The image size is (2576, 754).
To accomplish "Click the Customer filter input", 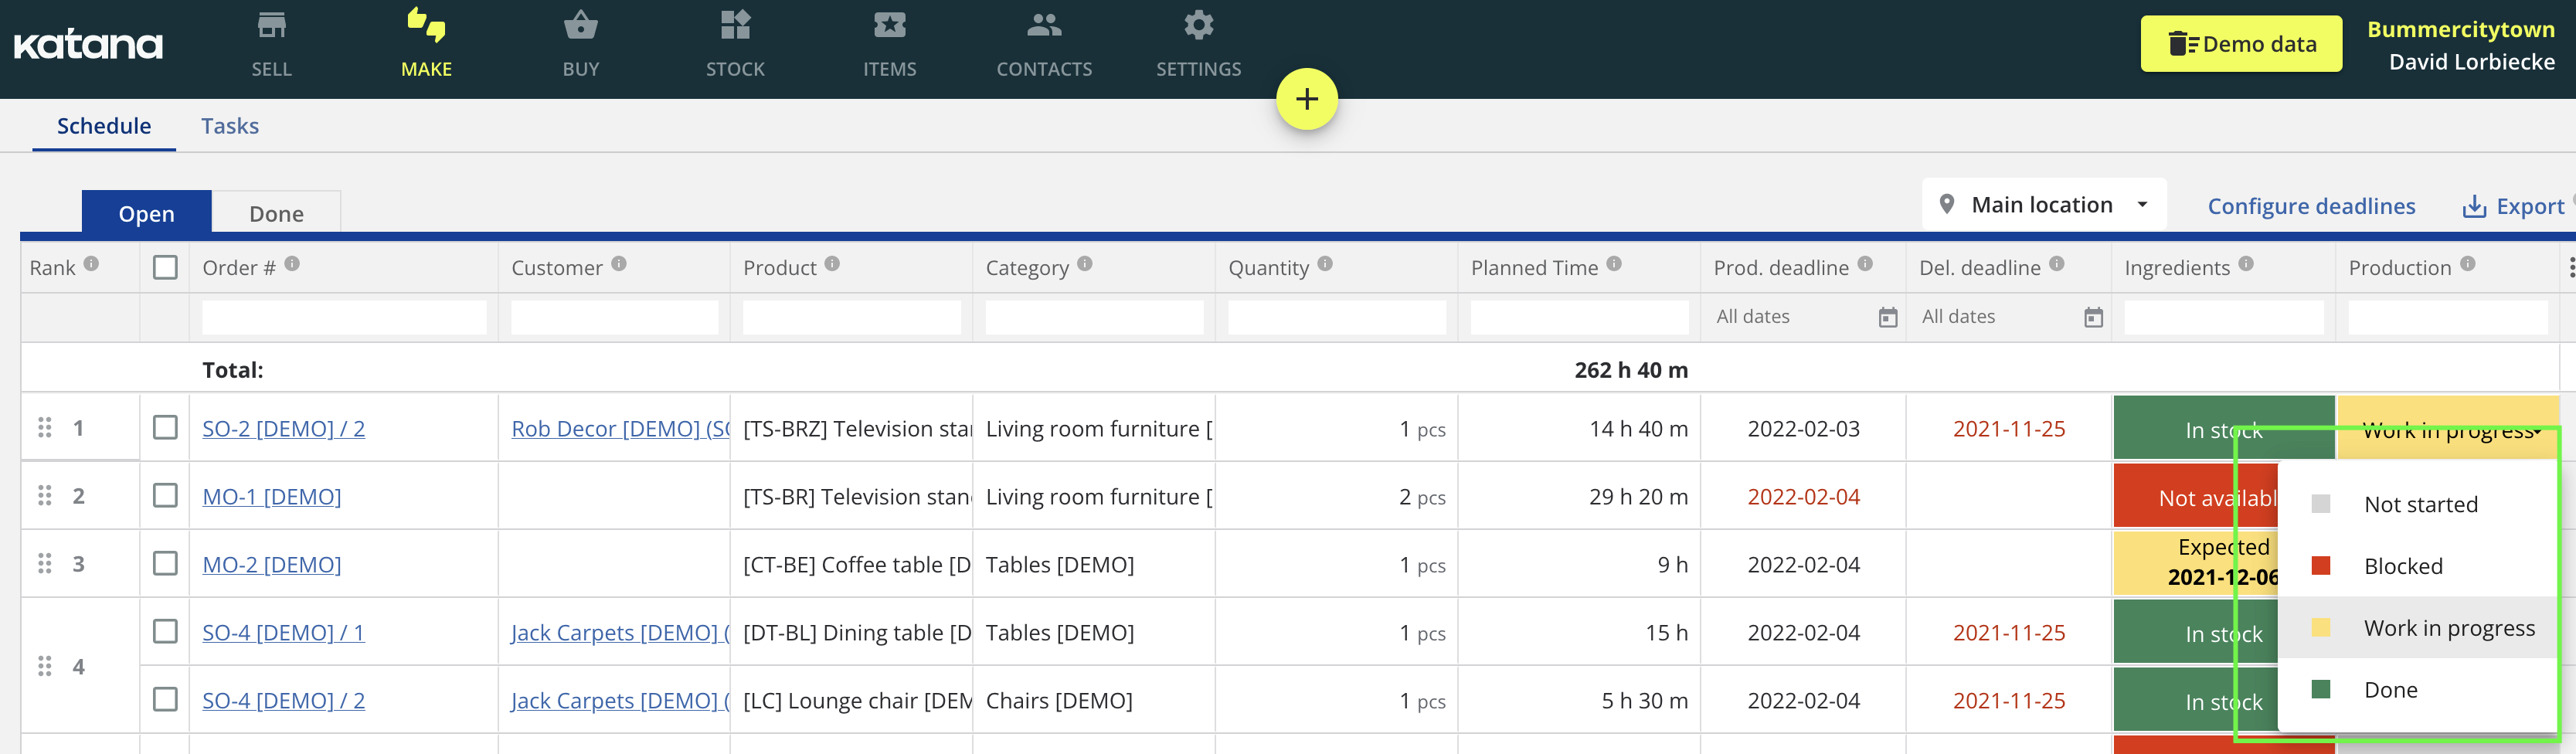I will click(x=614, y=317).
